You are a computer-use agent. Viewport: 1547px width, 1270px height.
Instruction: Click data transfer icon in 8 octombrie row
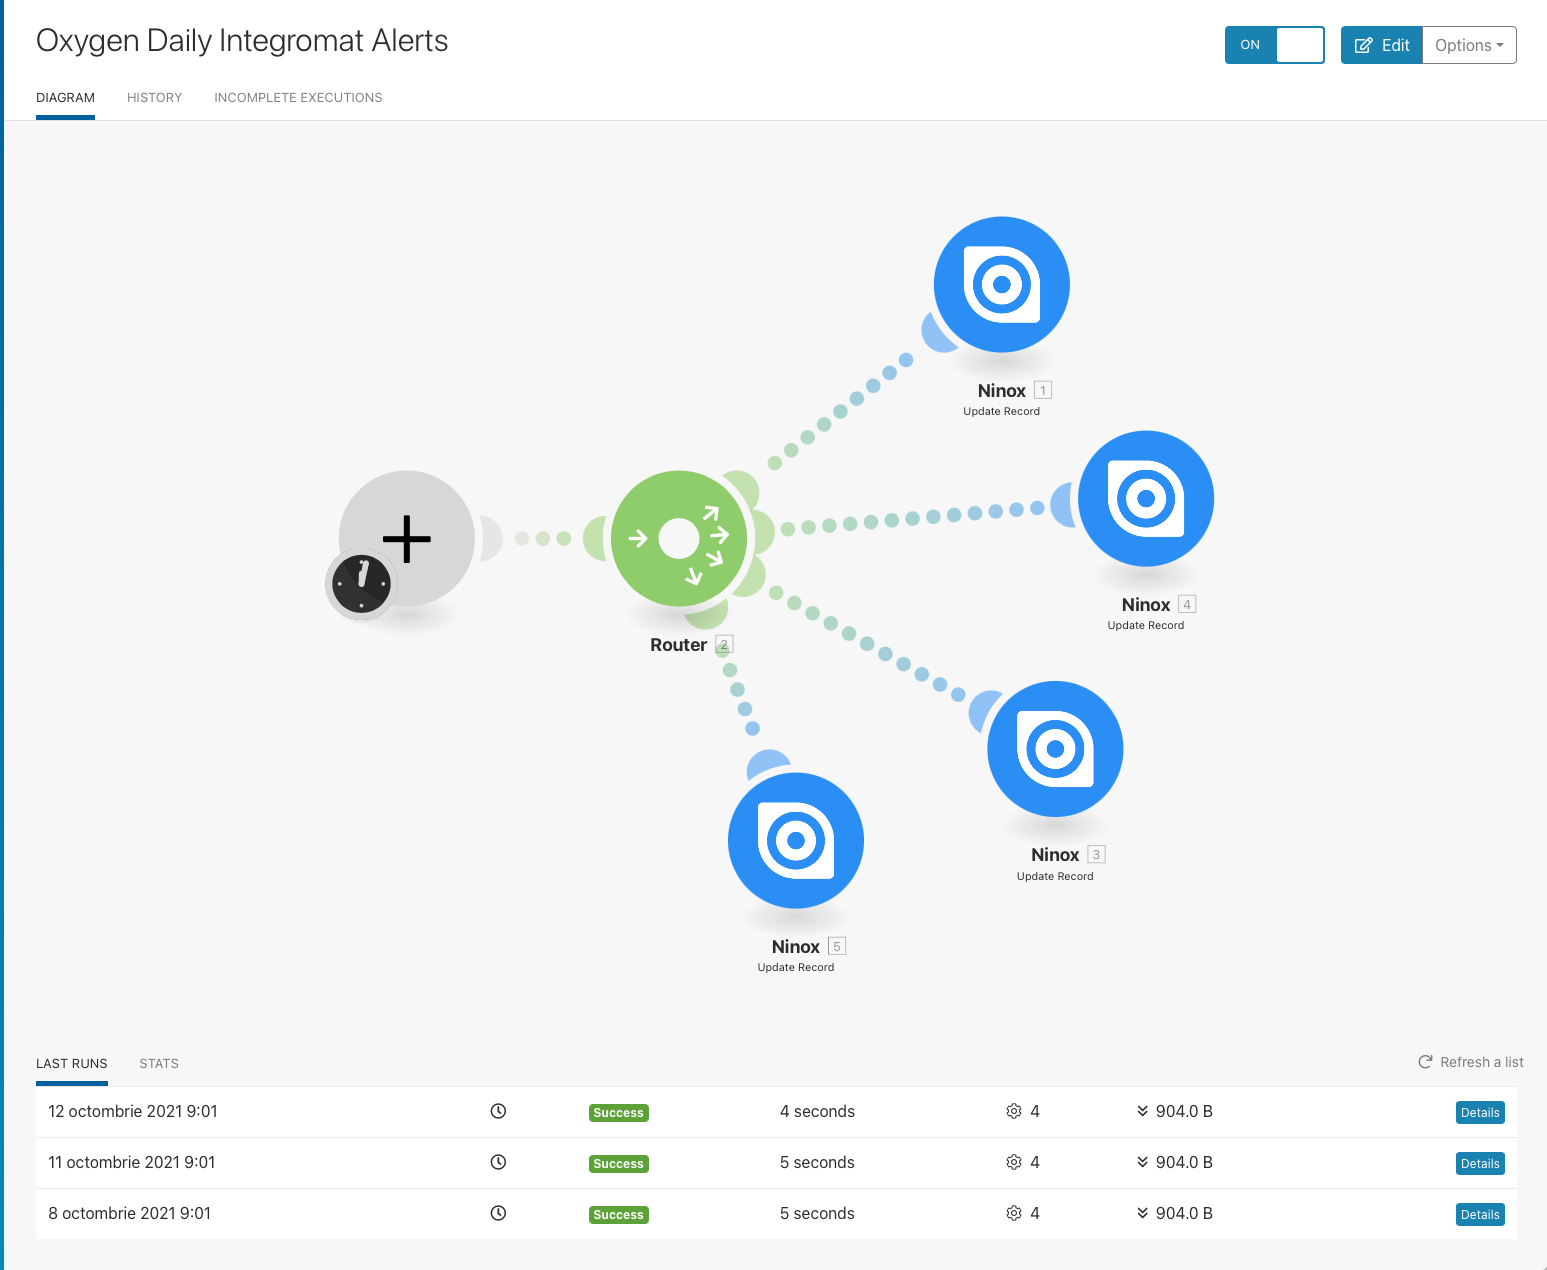coord(1142,1213)
